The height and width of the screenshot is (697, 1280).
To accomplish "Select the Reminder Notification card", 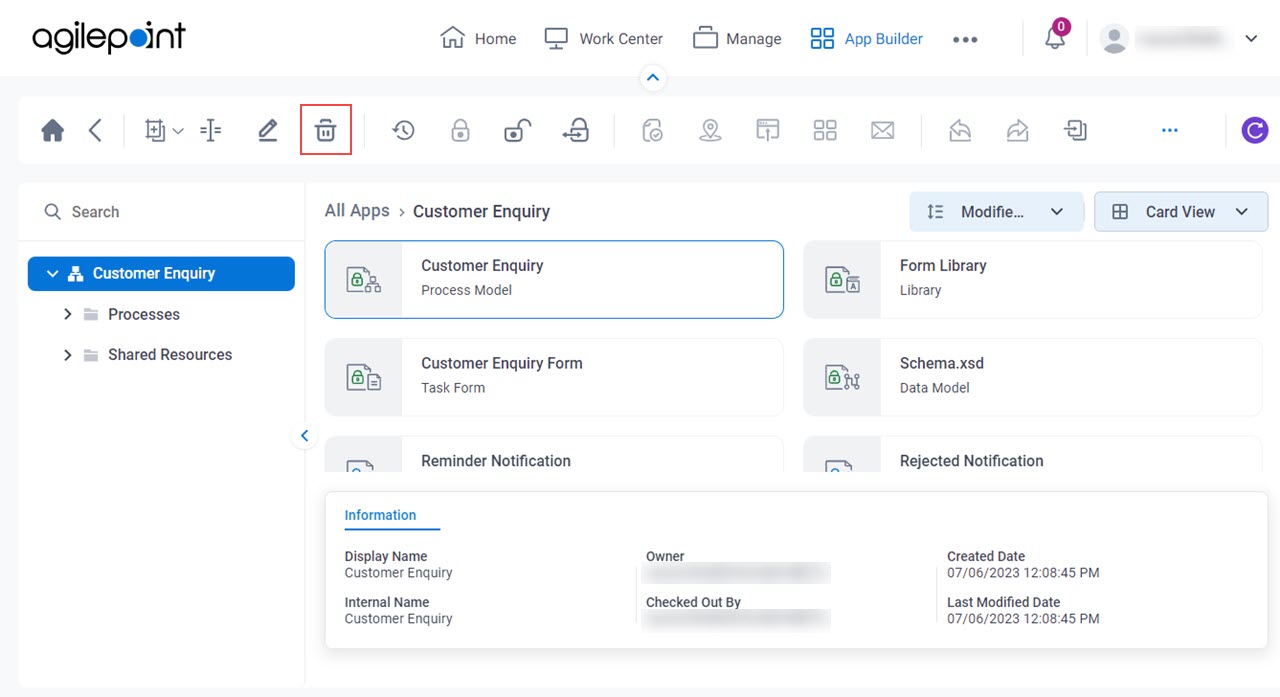I will pos(554,454).
